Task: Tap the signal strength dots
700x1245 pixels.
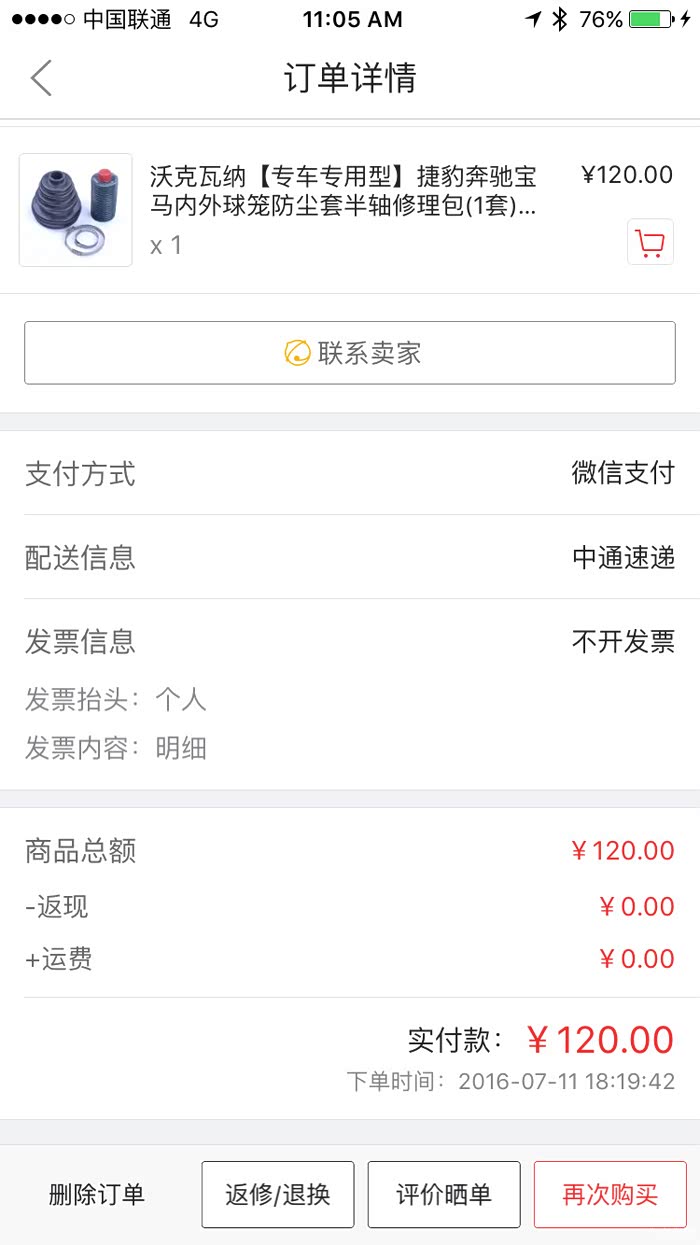Action: click(x=43, y=20)
